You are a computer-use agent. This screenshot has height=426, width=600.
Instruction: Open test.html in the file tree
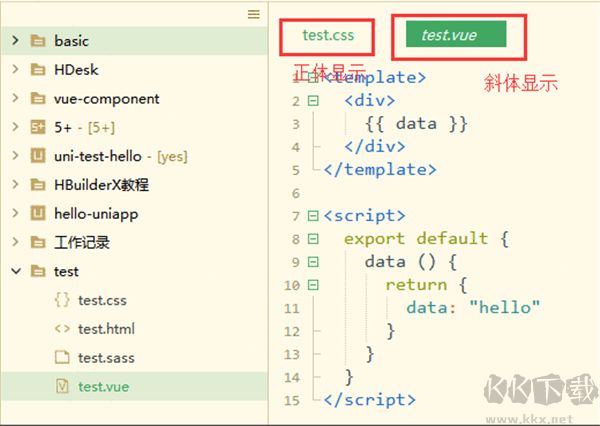[x=106, y=329]
